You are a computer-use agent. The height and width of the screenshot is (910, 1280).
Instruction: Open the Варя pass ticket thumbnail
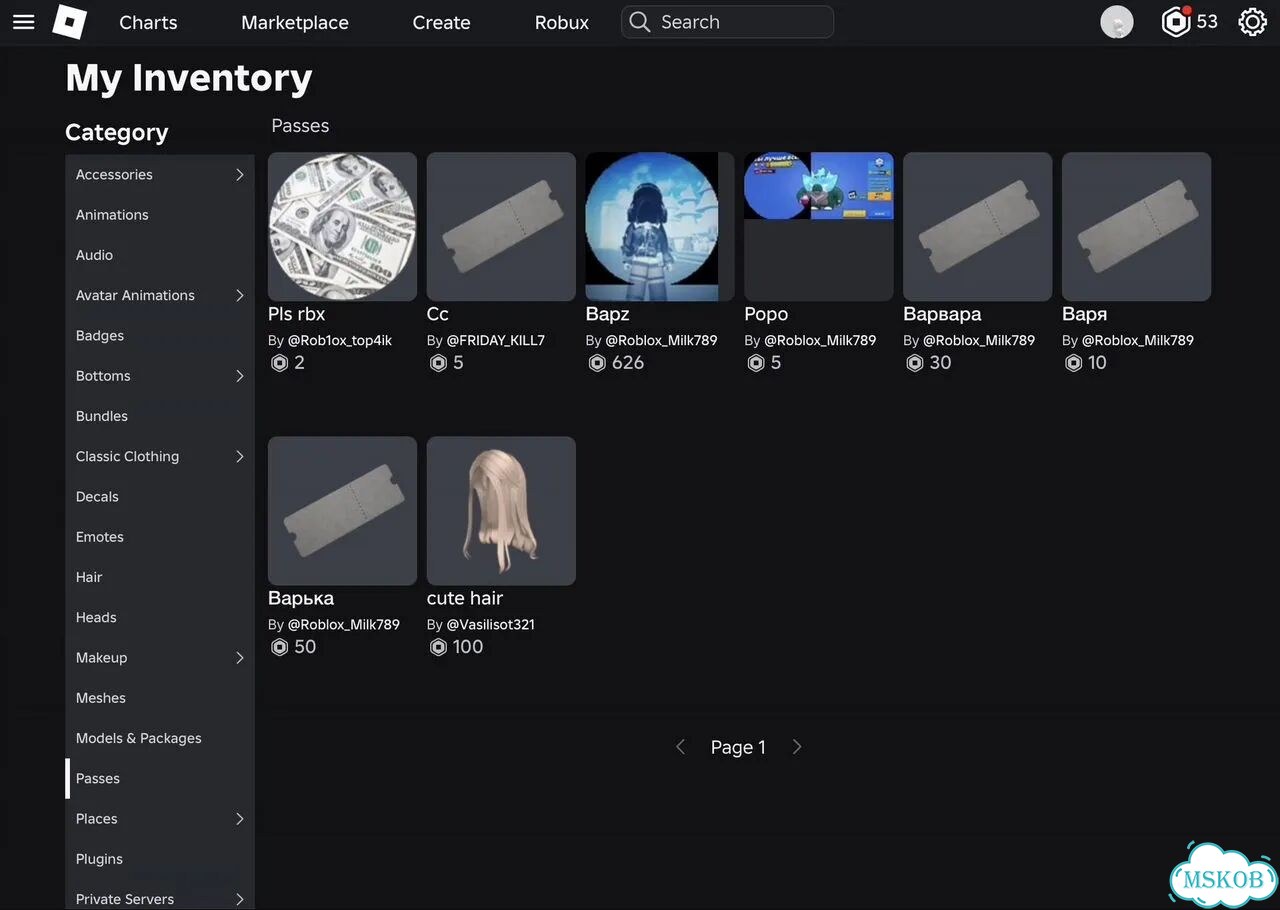(x=1137, y=227)
